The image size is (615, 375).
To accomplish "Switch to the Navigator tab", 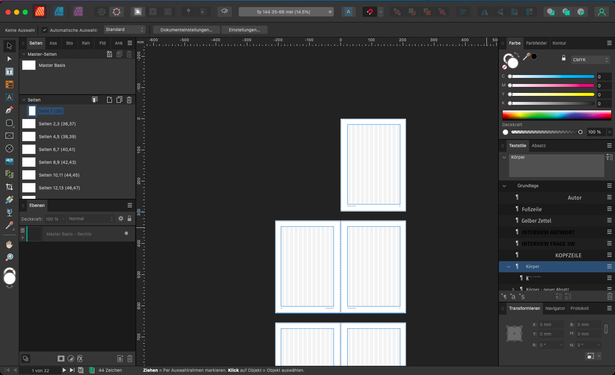I will 555,308.
